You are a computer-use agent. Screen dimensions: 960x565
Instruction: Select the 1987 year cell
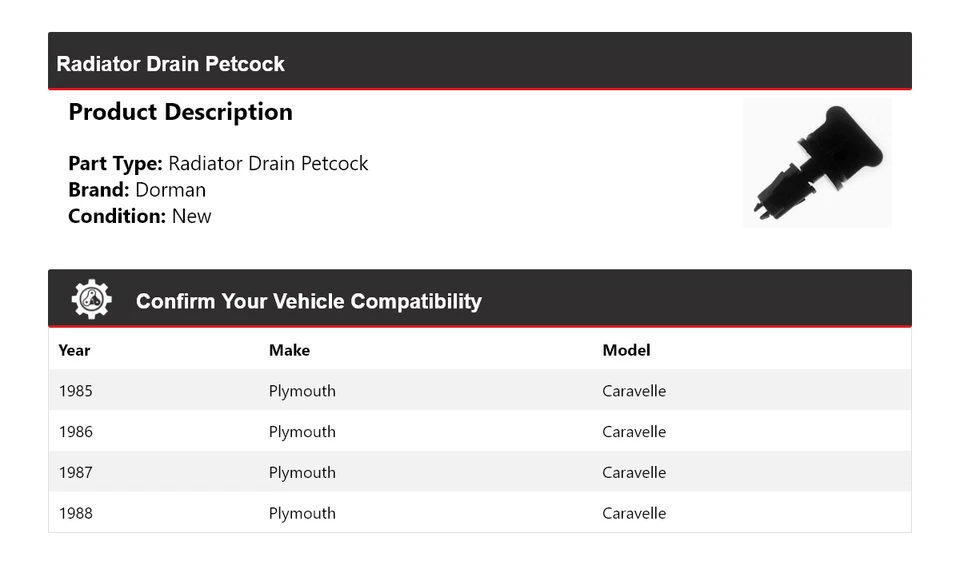pos(75,473)
